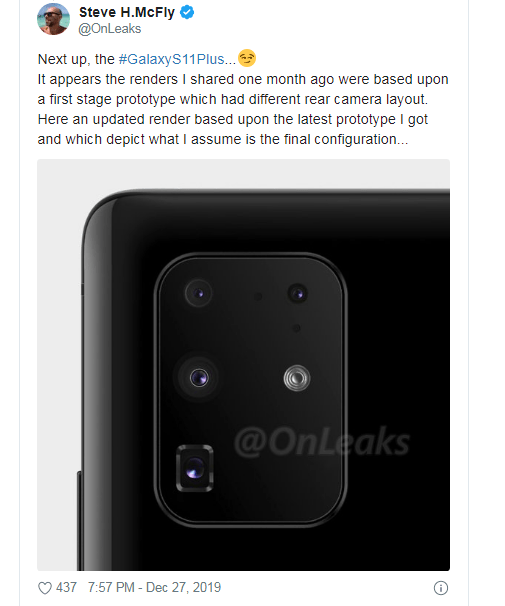Click the tweet text about updated render
The width and height of the screenshot is (505, 606).
click(243, 109)
